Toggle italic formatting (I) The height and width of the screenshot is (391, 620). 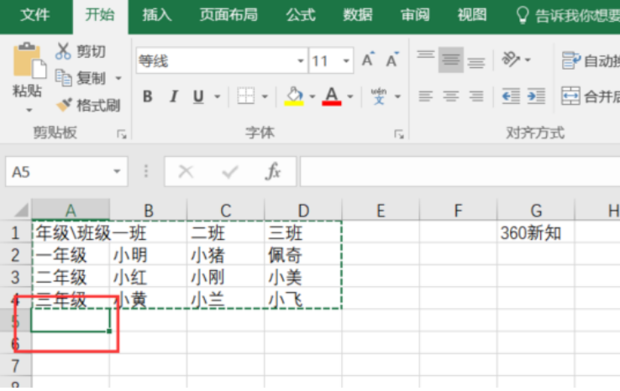pyautogui.click(x=173, y=96)
